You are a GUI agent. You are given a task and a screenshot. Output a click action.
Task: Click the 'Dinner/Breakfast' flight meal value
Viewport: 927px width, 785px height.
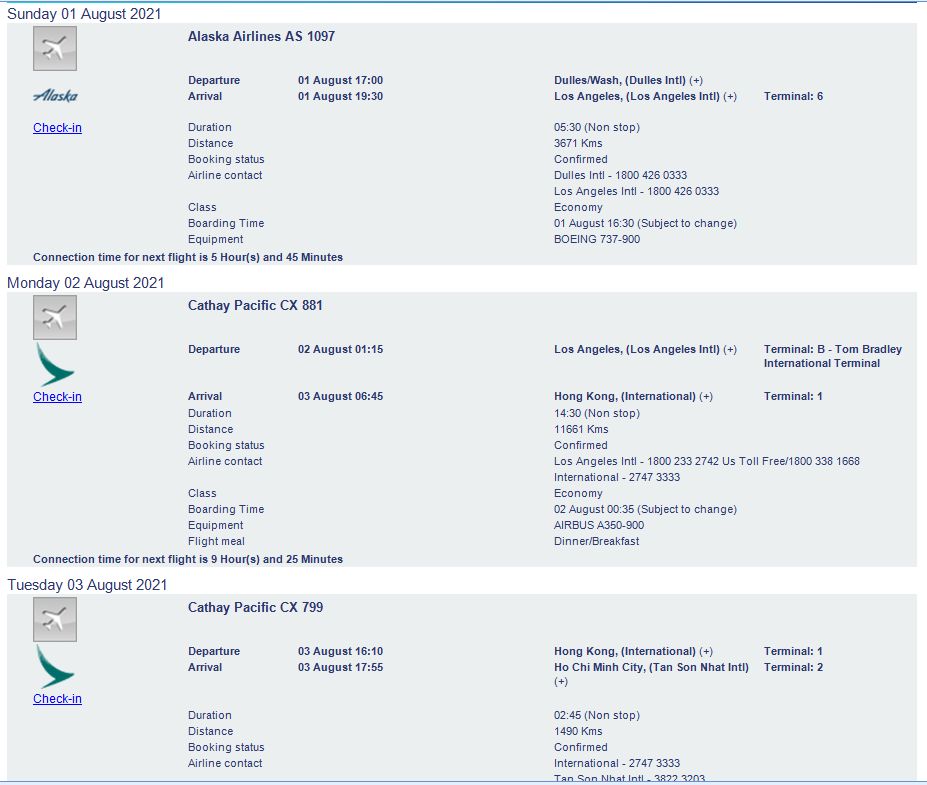click(597, 541)
